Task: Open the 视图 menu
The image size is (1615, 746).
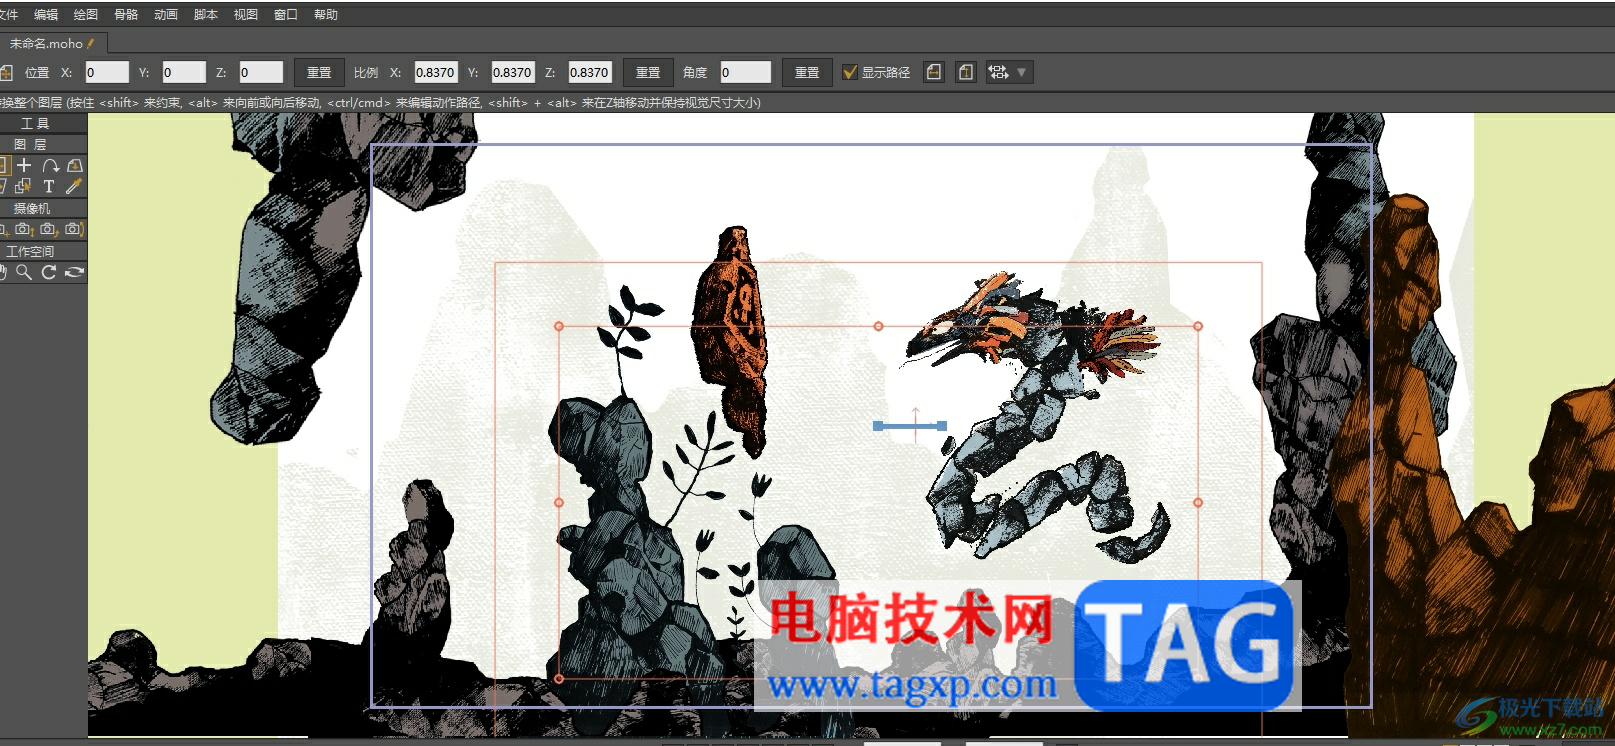Action: [x=246, y=15]
